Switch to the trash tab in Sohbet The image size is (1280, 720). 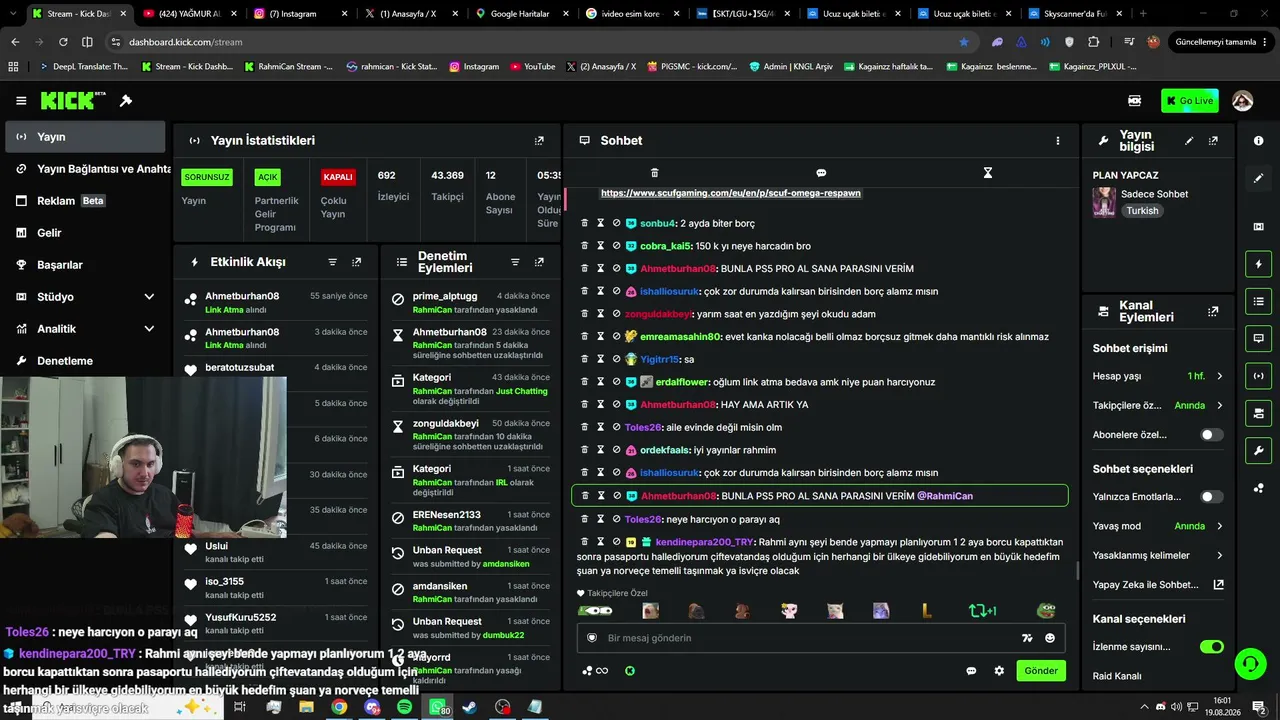[x=654, y=173]
